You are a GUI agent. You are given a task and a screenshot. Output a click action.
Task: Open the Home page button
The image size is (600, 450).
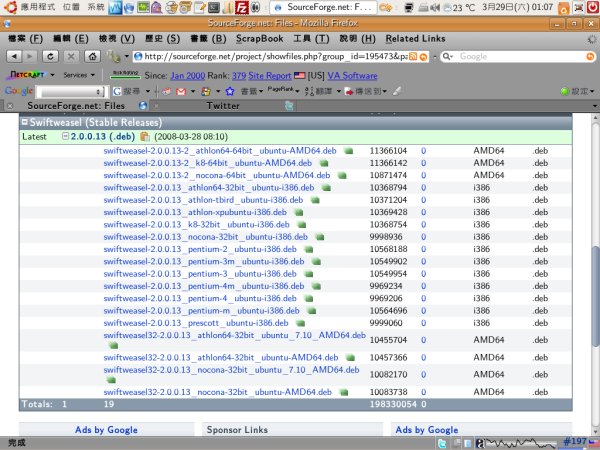point(92,57)
